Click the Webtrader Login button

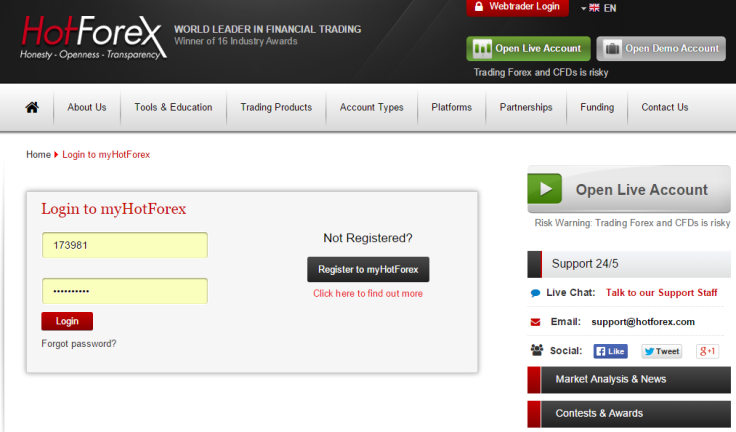point(517,7)
